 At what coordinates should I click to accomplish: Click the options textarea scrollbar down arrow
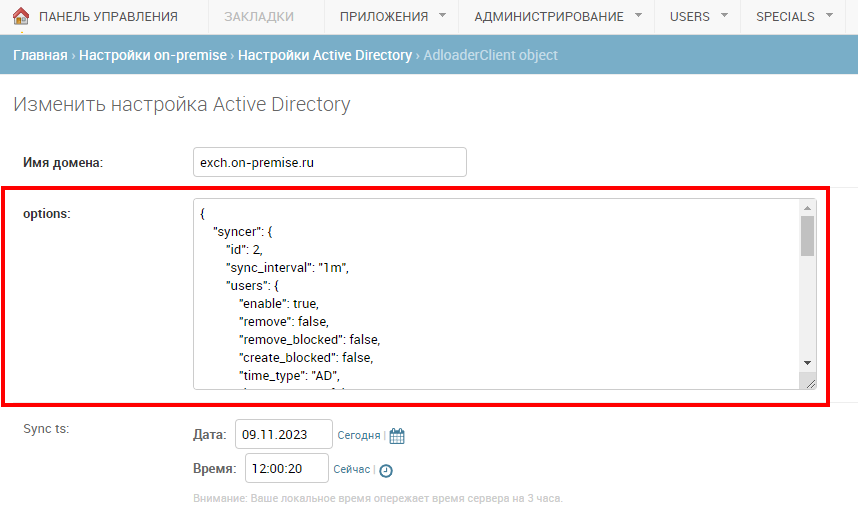(x=807, y=362)
